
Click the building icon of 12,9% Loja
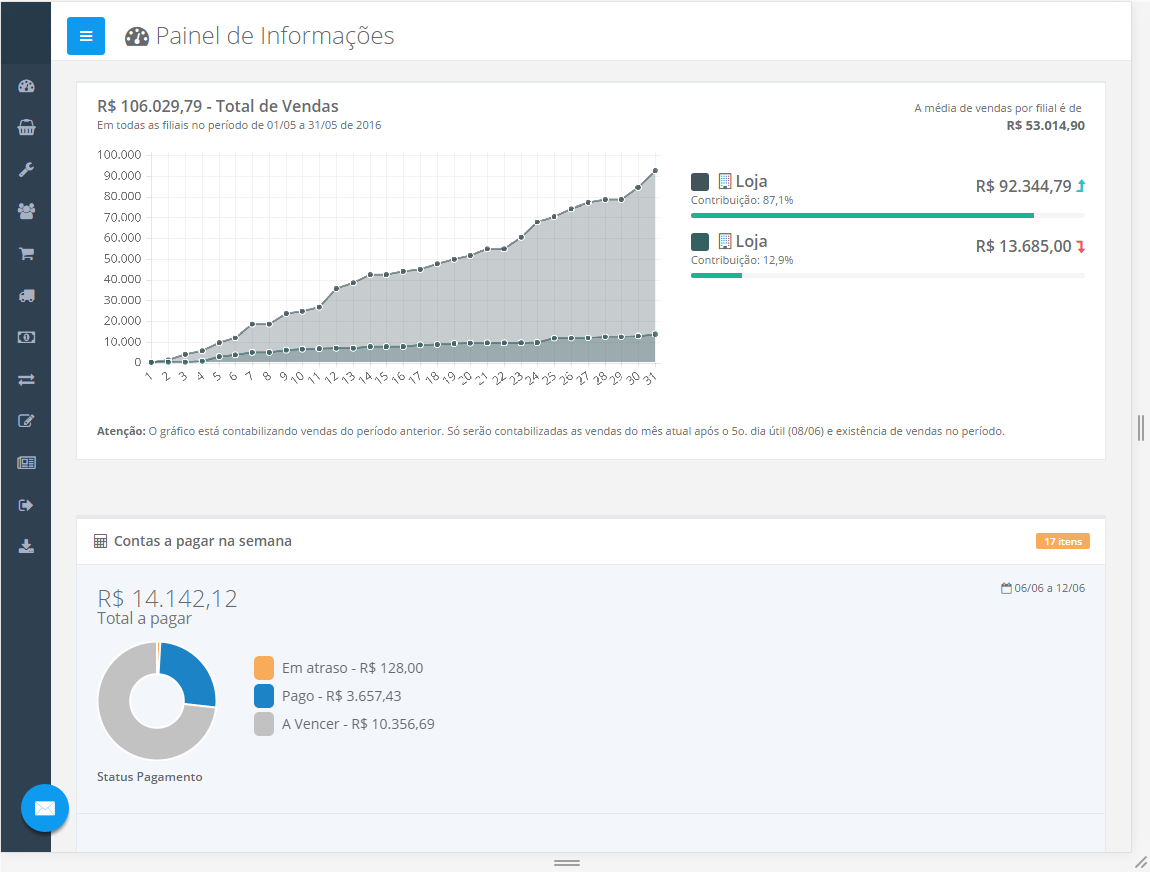[725, 241]
